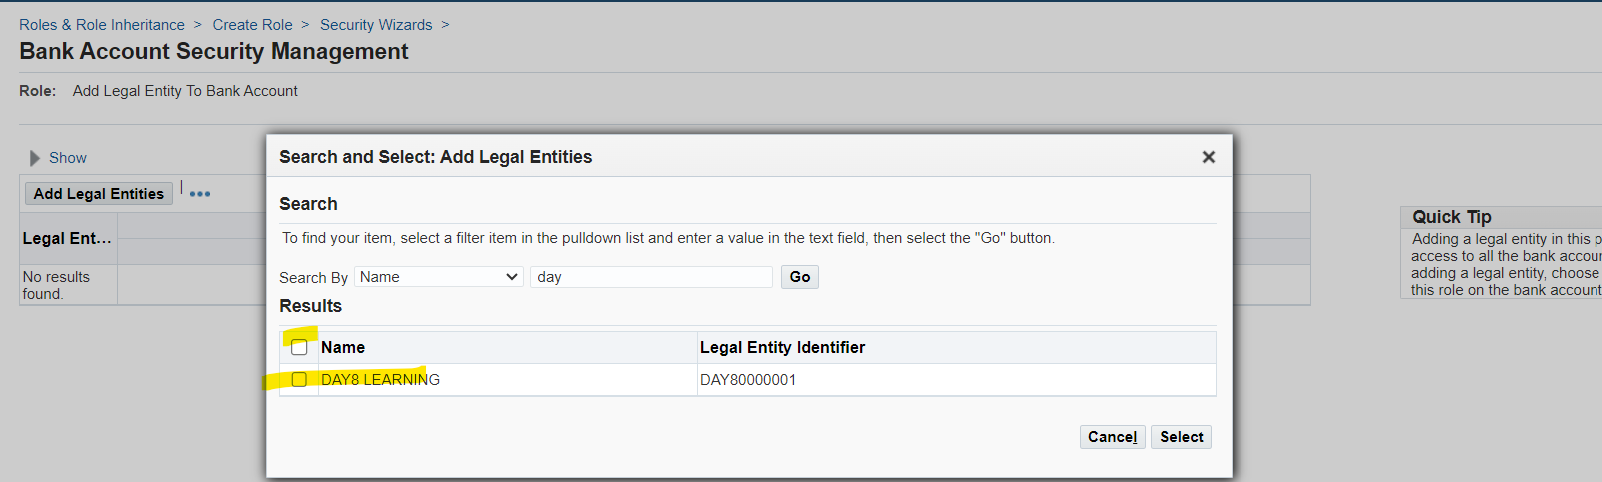Click the Go button

[x=800, y=277]
